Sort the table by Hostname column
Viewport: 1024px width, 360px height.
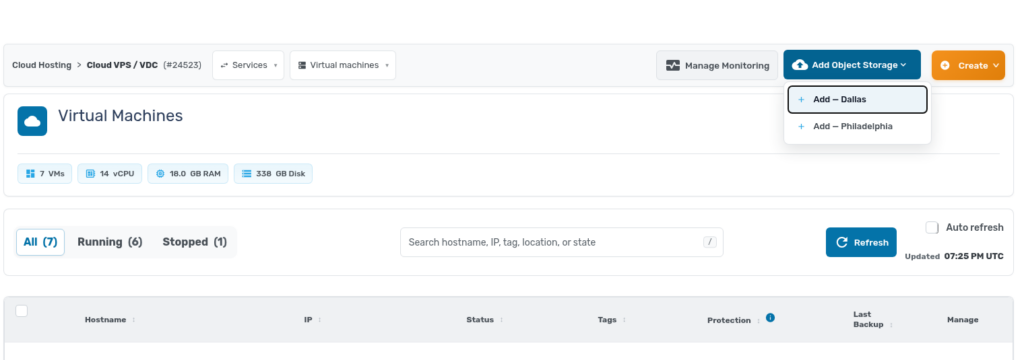[x=110, y=320]
